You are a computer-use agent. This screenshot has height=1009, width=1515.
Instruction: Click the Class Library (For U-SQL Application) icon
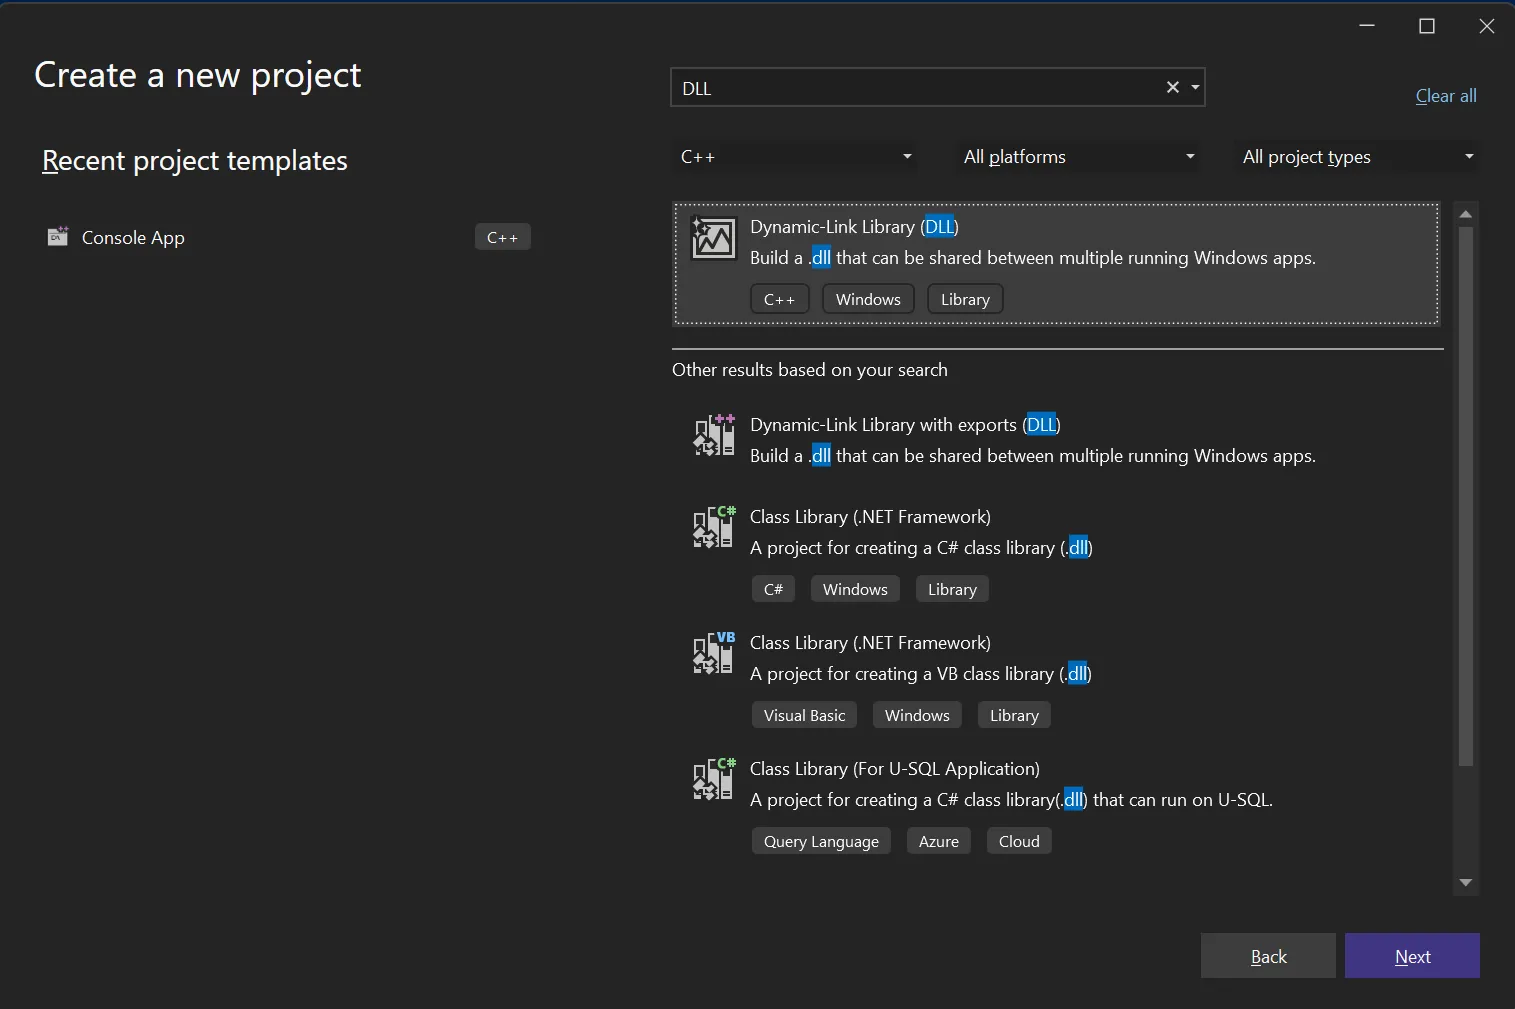pyautogui.click(x=713, y=780)
